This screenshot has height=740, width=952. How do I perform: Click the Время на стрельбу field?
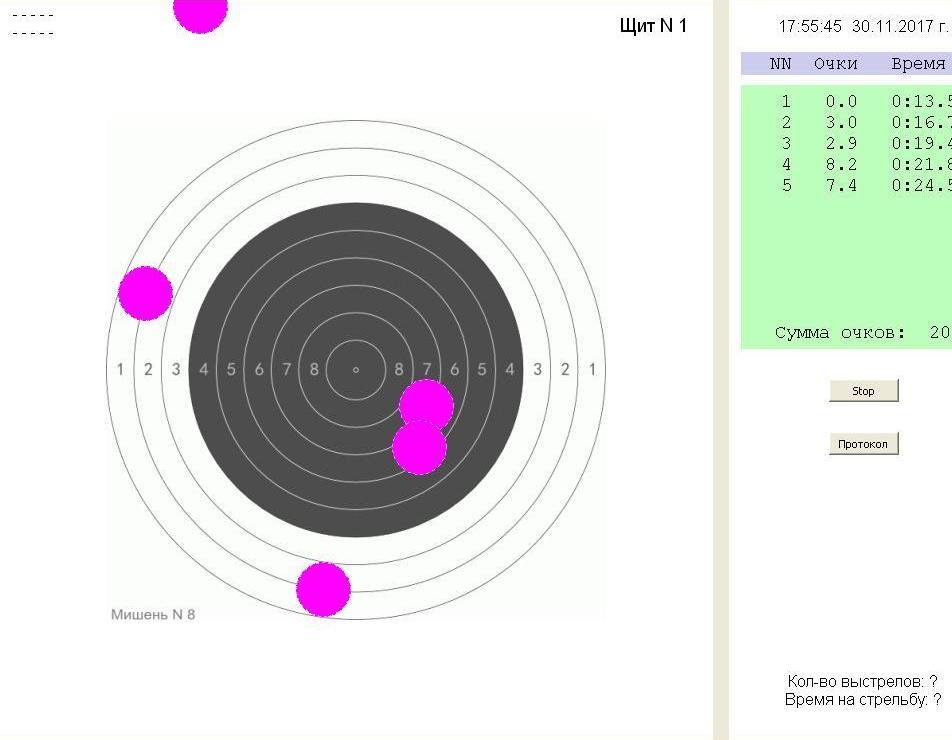pyautogui.click(x=862, y=700)
